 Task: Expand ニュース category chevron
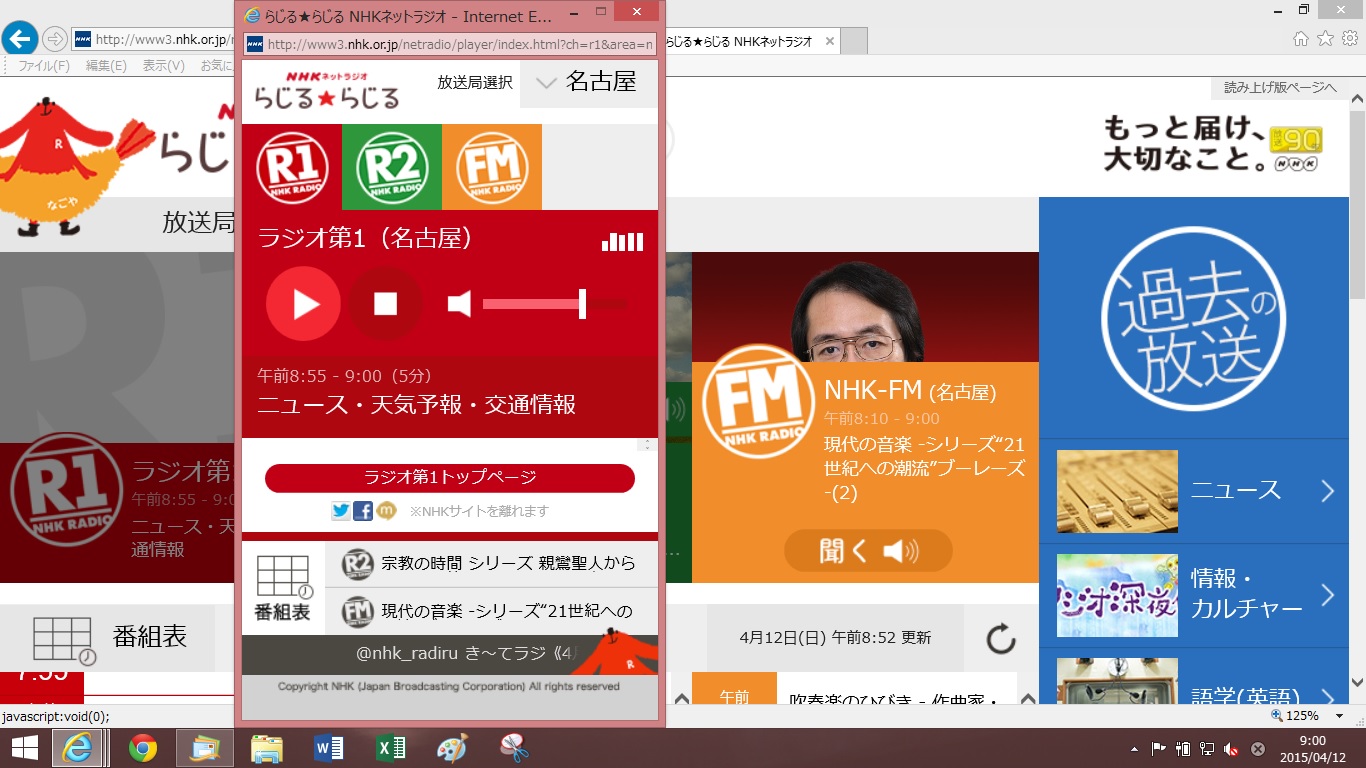[x=1328, y=491]
